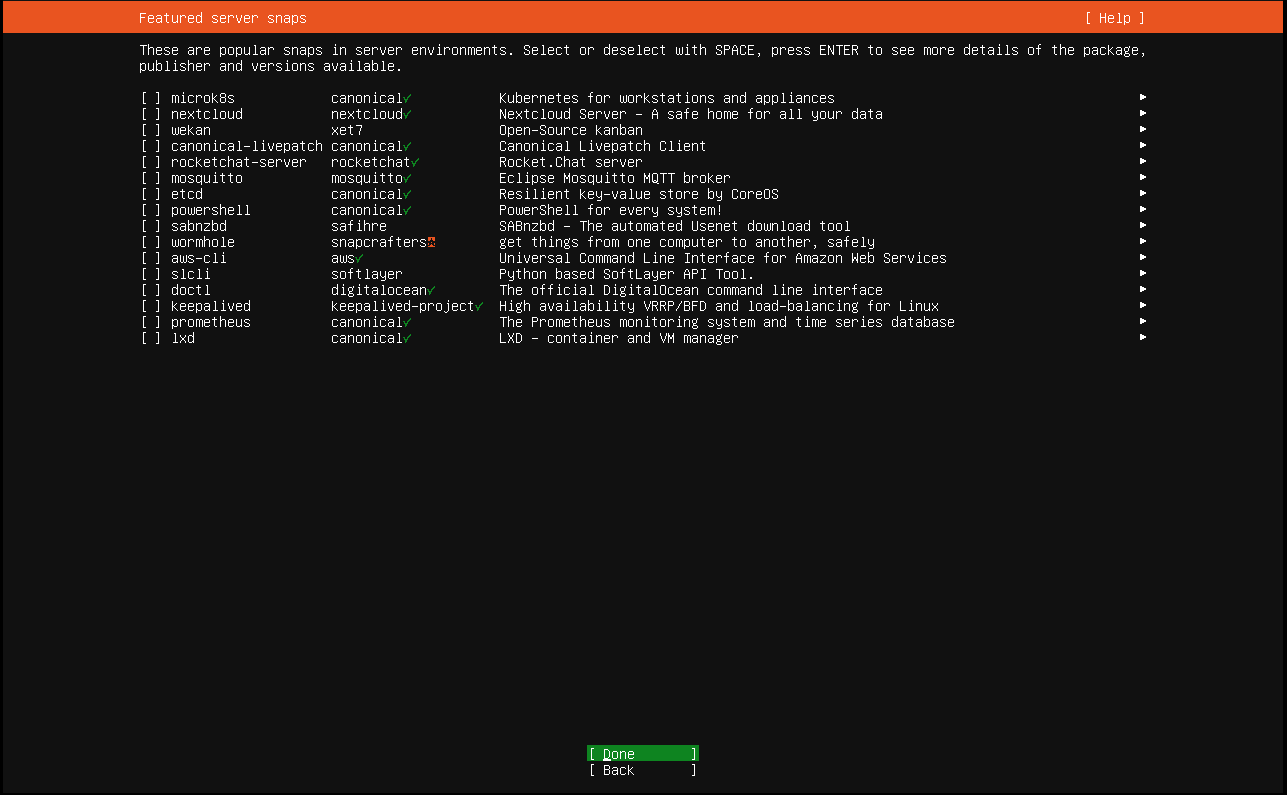The height and width of the screenshot is (795, 1287).
Task: Click verified checkmark beside mosquitto publisher
Action: [407, 178]
